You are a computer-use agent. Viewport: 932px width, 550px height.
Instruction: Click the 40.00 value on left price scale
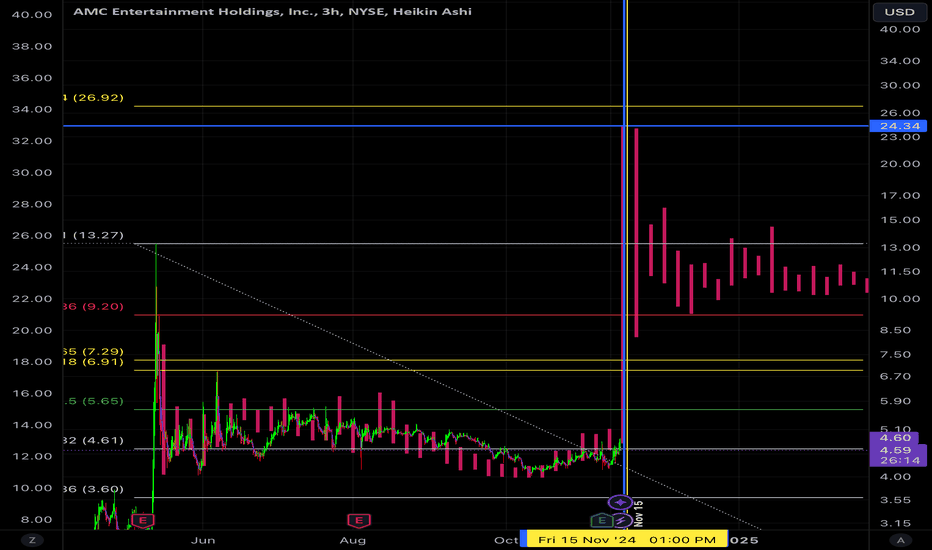tap(32, 15)
